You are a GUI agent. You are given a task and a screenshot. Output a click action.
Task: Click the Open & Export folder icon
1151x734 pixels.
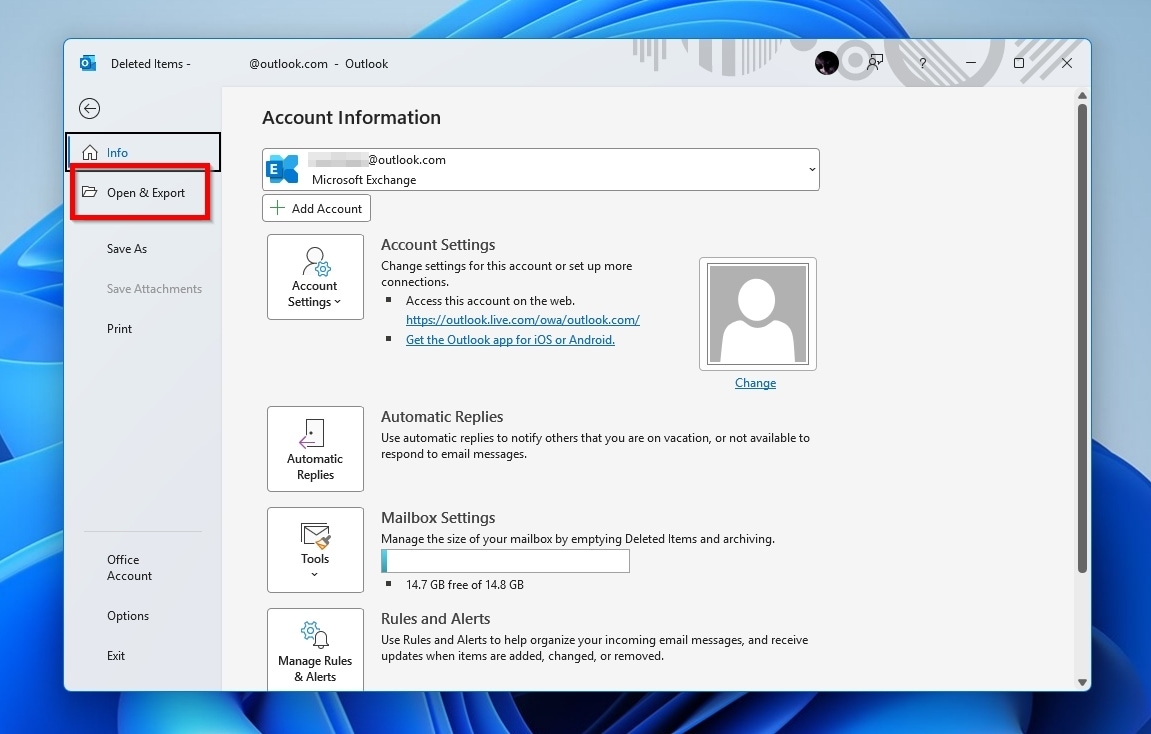90,192
